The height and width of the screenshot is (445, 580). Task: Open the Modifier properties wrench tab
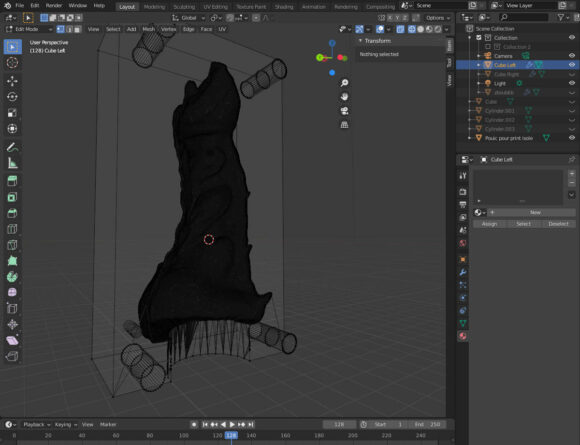click(x=463, y=272)
